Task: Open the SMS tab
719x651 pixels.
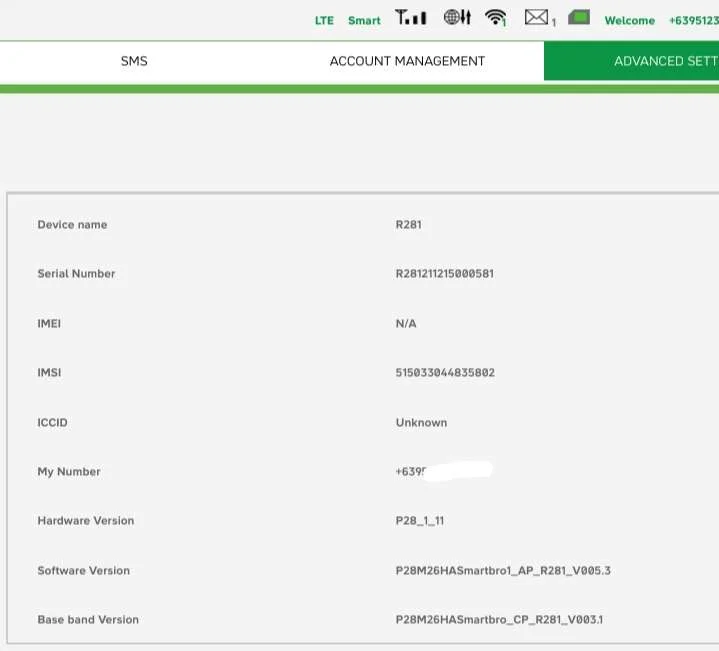Action: 134,61
